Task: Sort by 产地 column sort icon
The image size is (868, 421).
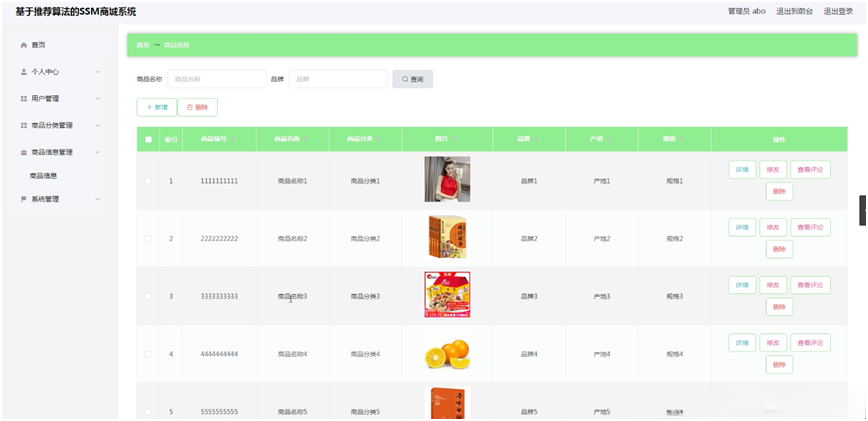Action: coord(608,139)
